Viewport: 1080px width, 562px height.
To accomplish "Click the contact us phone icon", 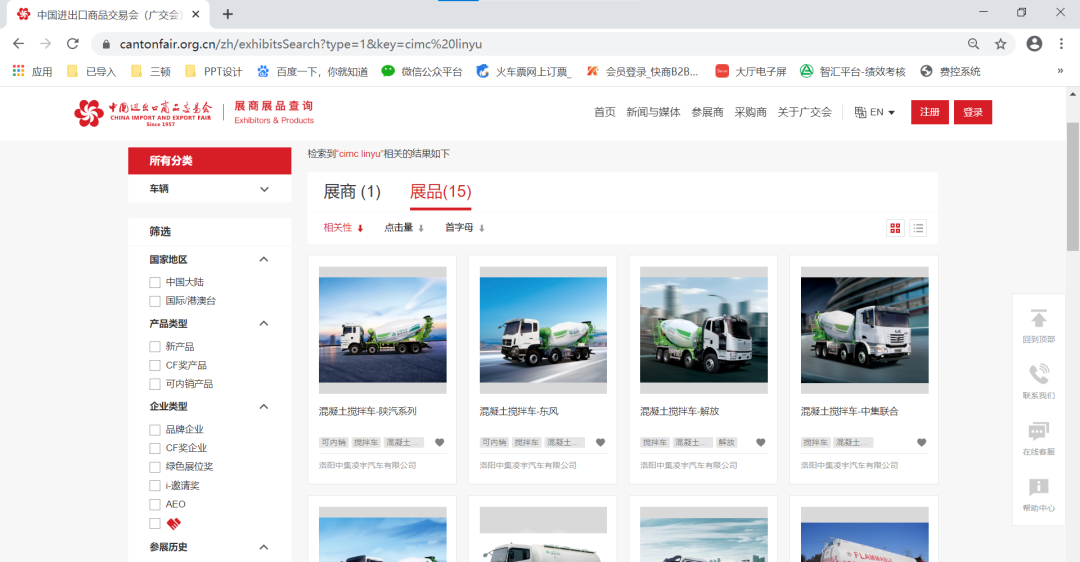I will coord(1039,374).
